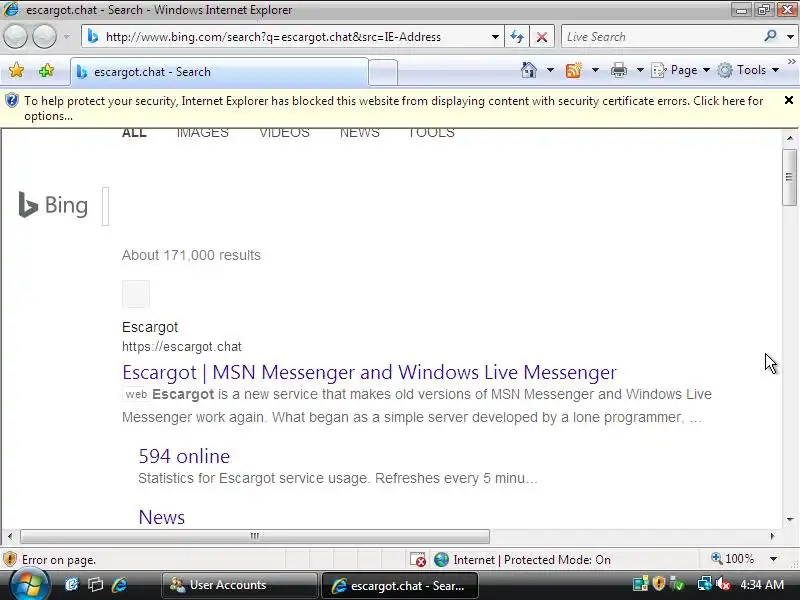The width and height of the screenshot is (800, 600).
Task: Click the network connection tray icon
Action: click(x=705, y=584)
